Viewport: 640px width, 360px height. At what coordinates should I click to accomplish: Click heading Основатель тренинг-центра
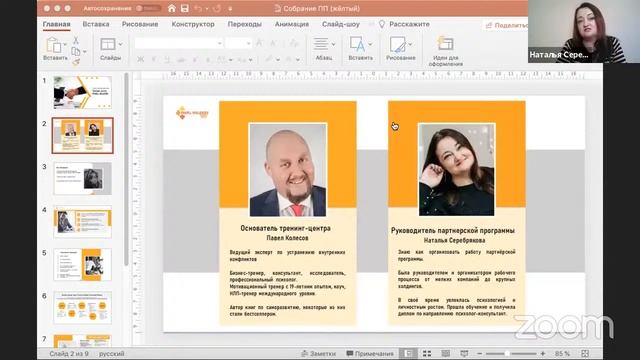pyautogui.click(x=285, y=228)
